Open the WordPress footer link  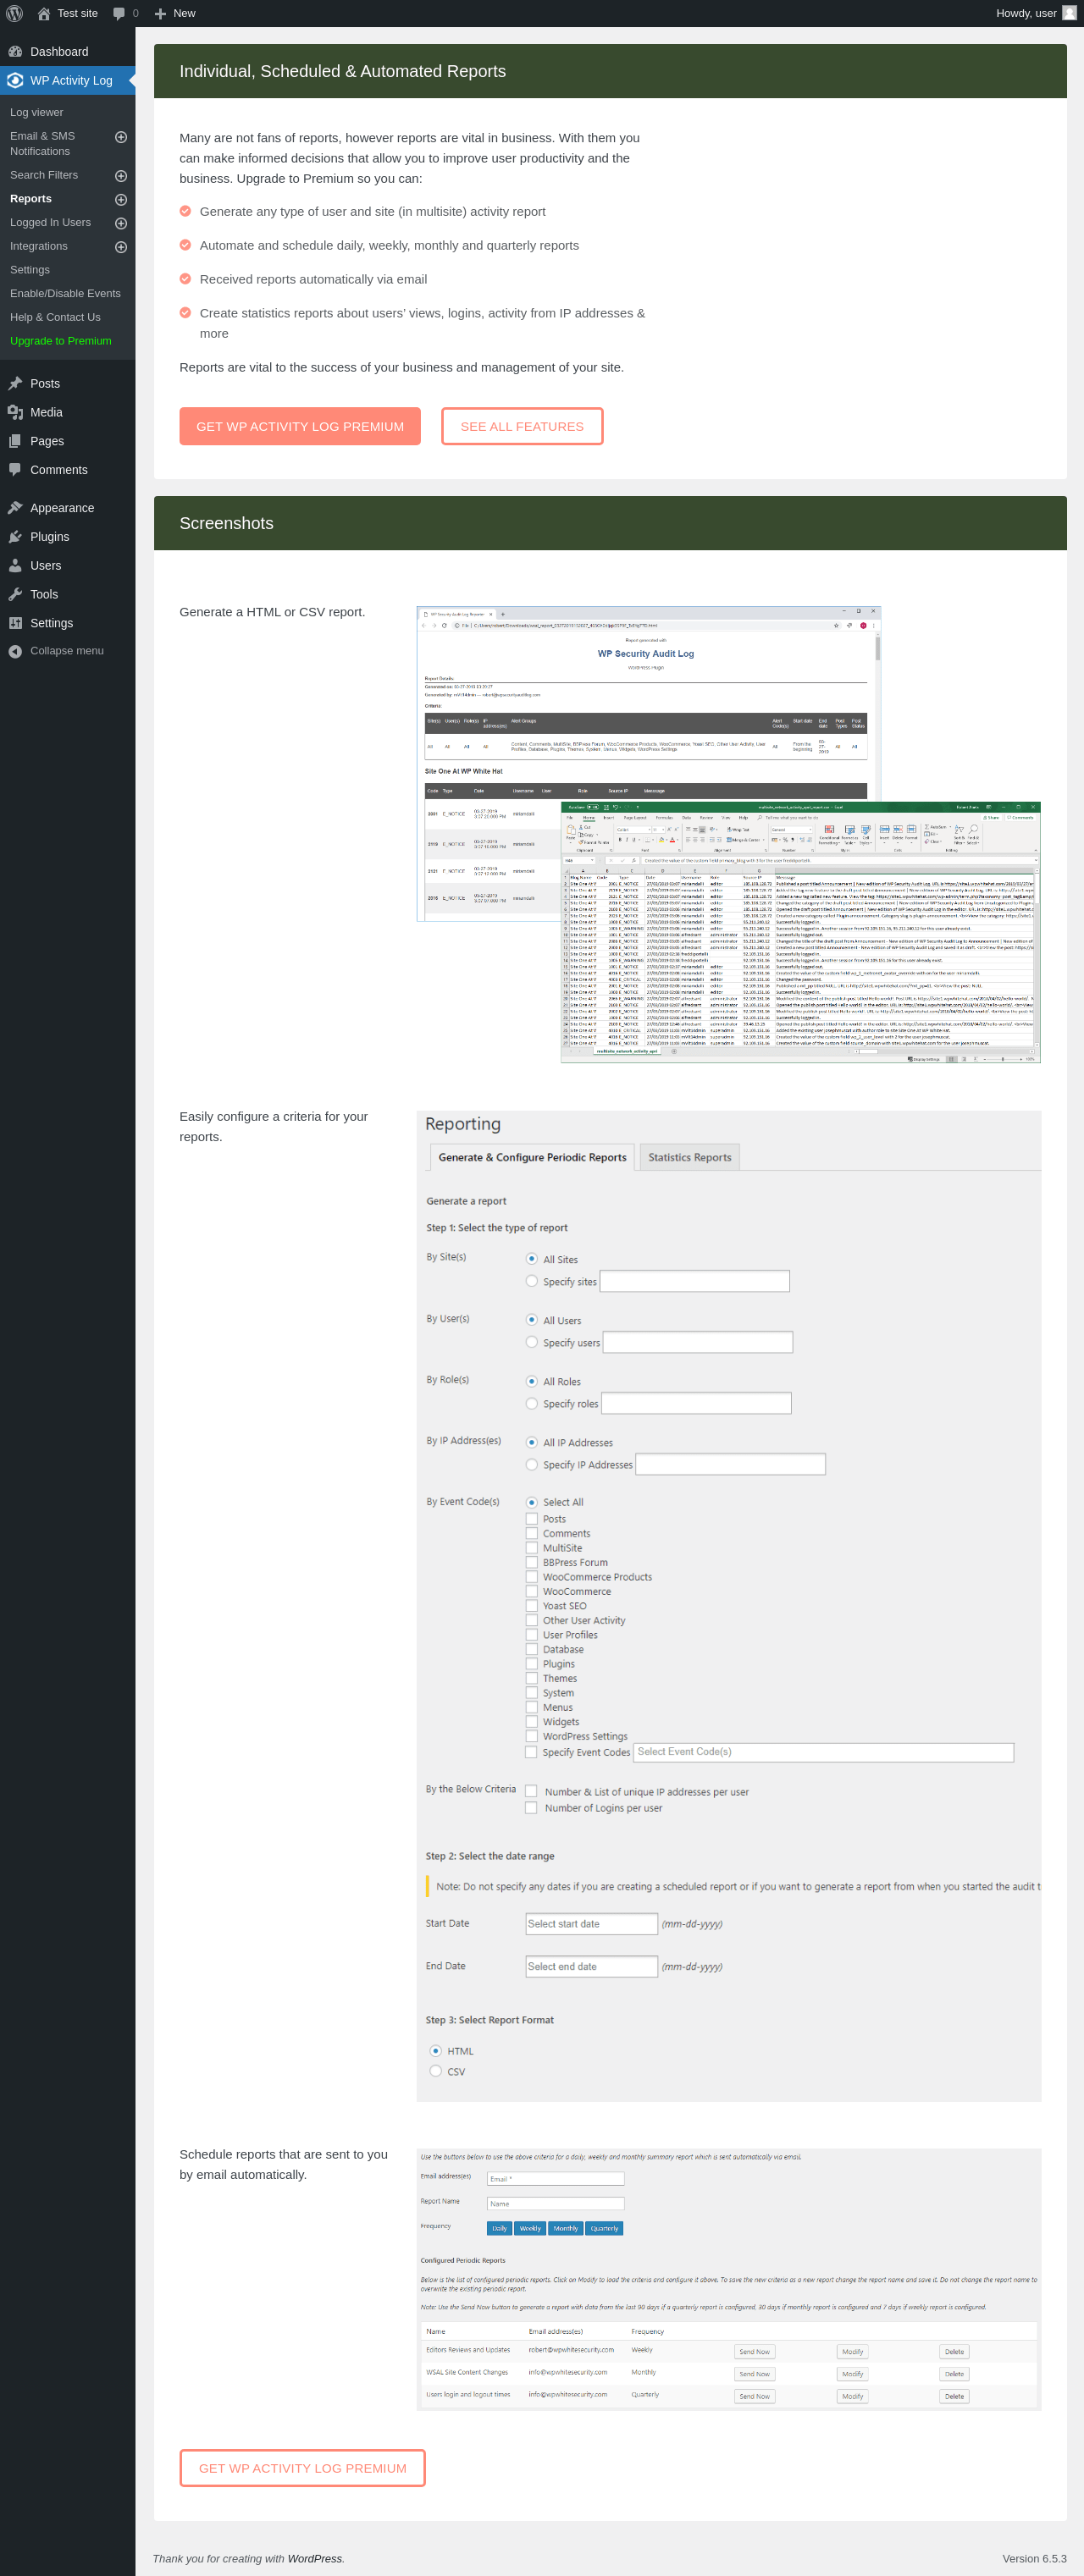point(314,2558)
